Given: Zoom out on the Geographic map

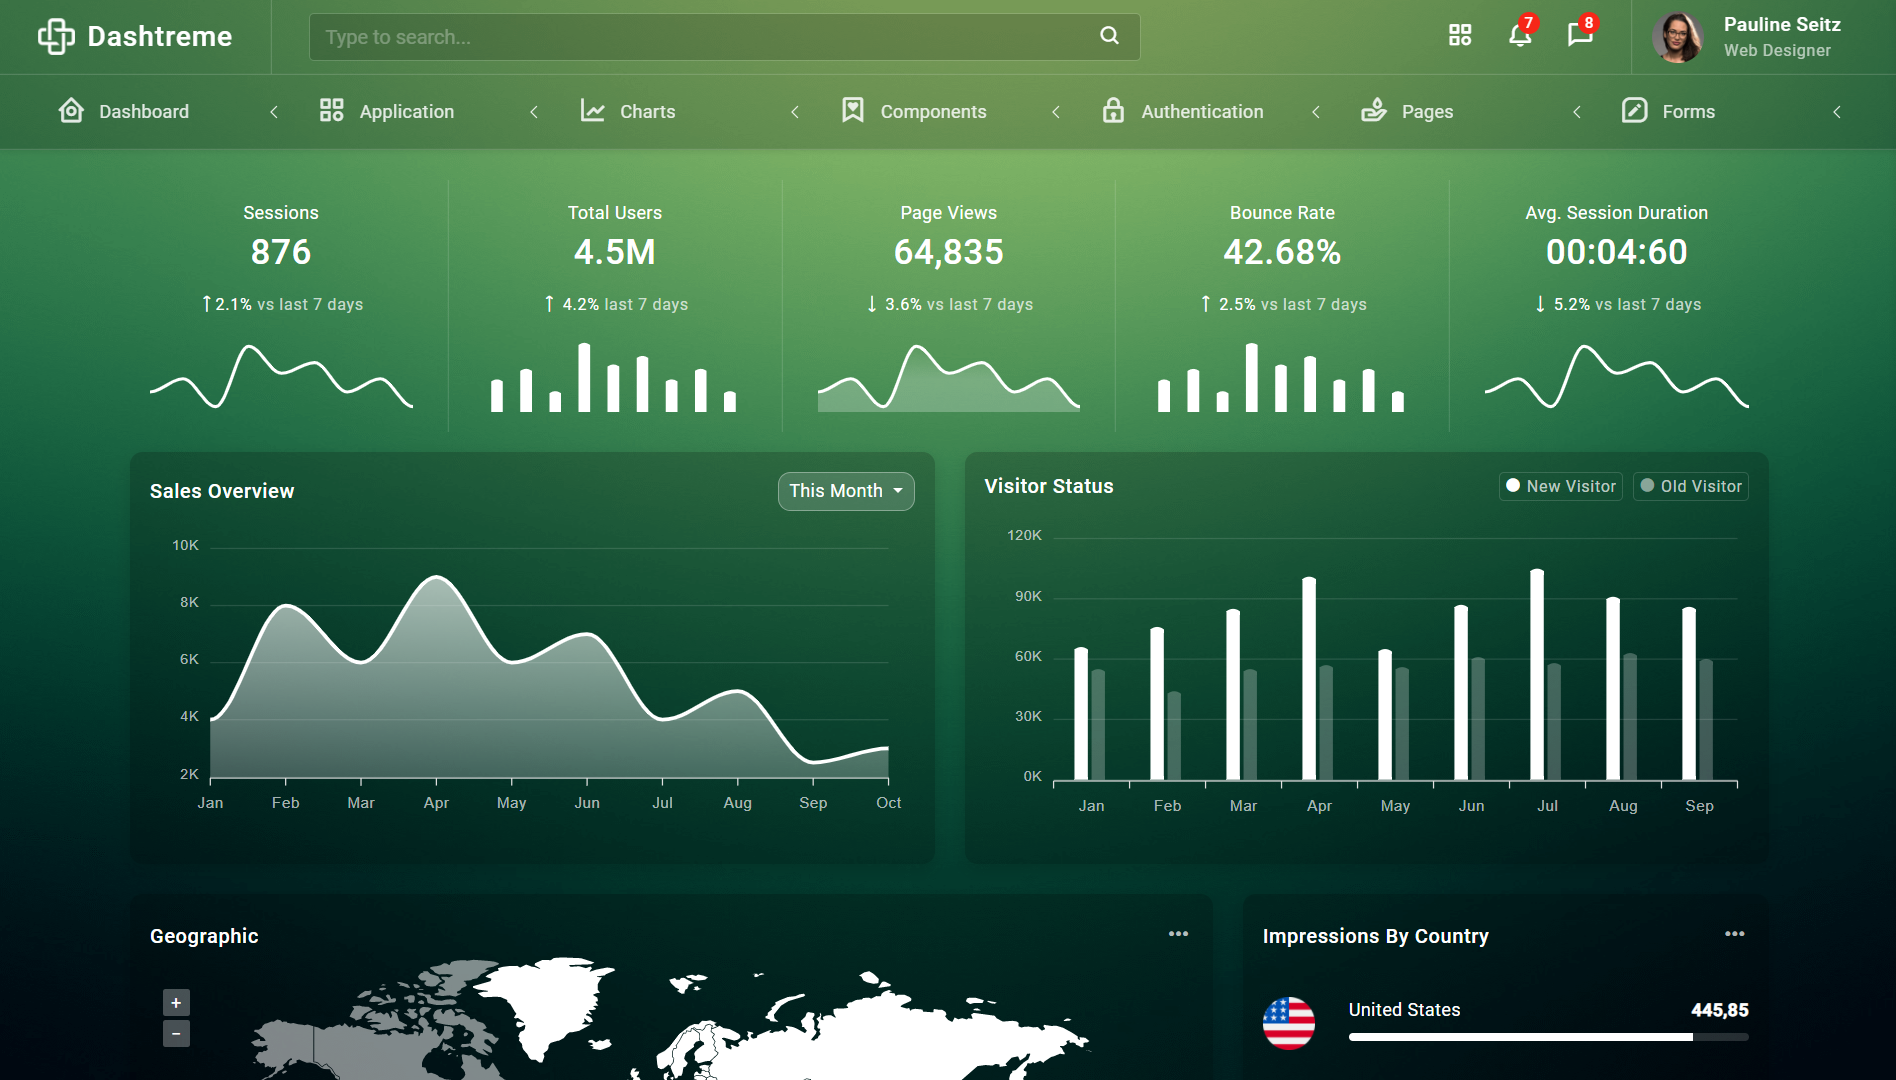Looking at the screenshot, I should pos(176,1033).
